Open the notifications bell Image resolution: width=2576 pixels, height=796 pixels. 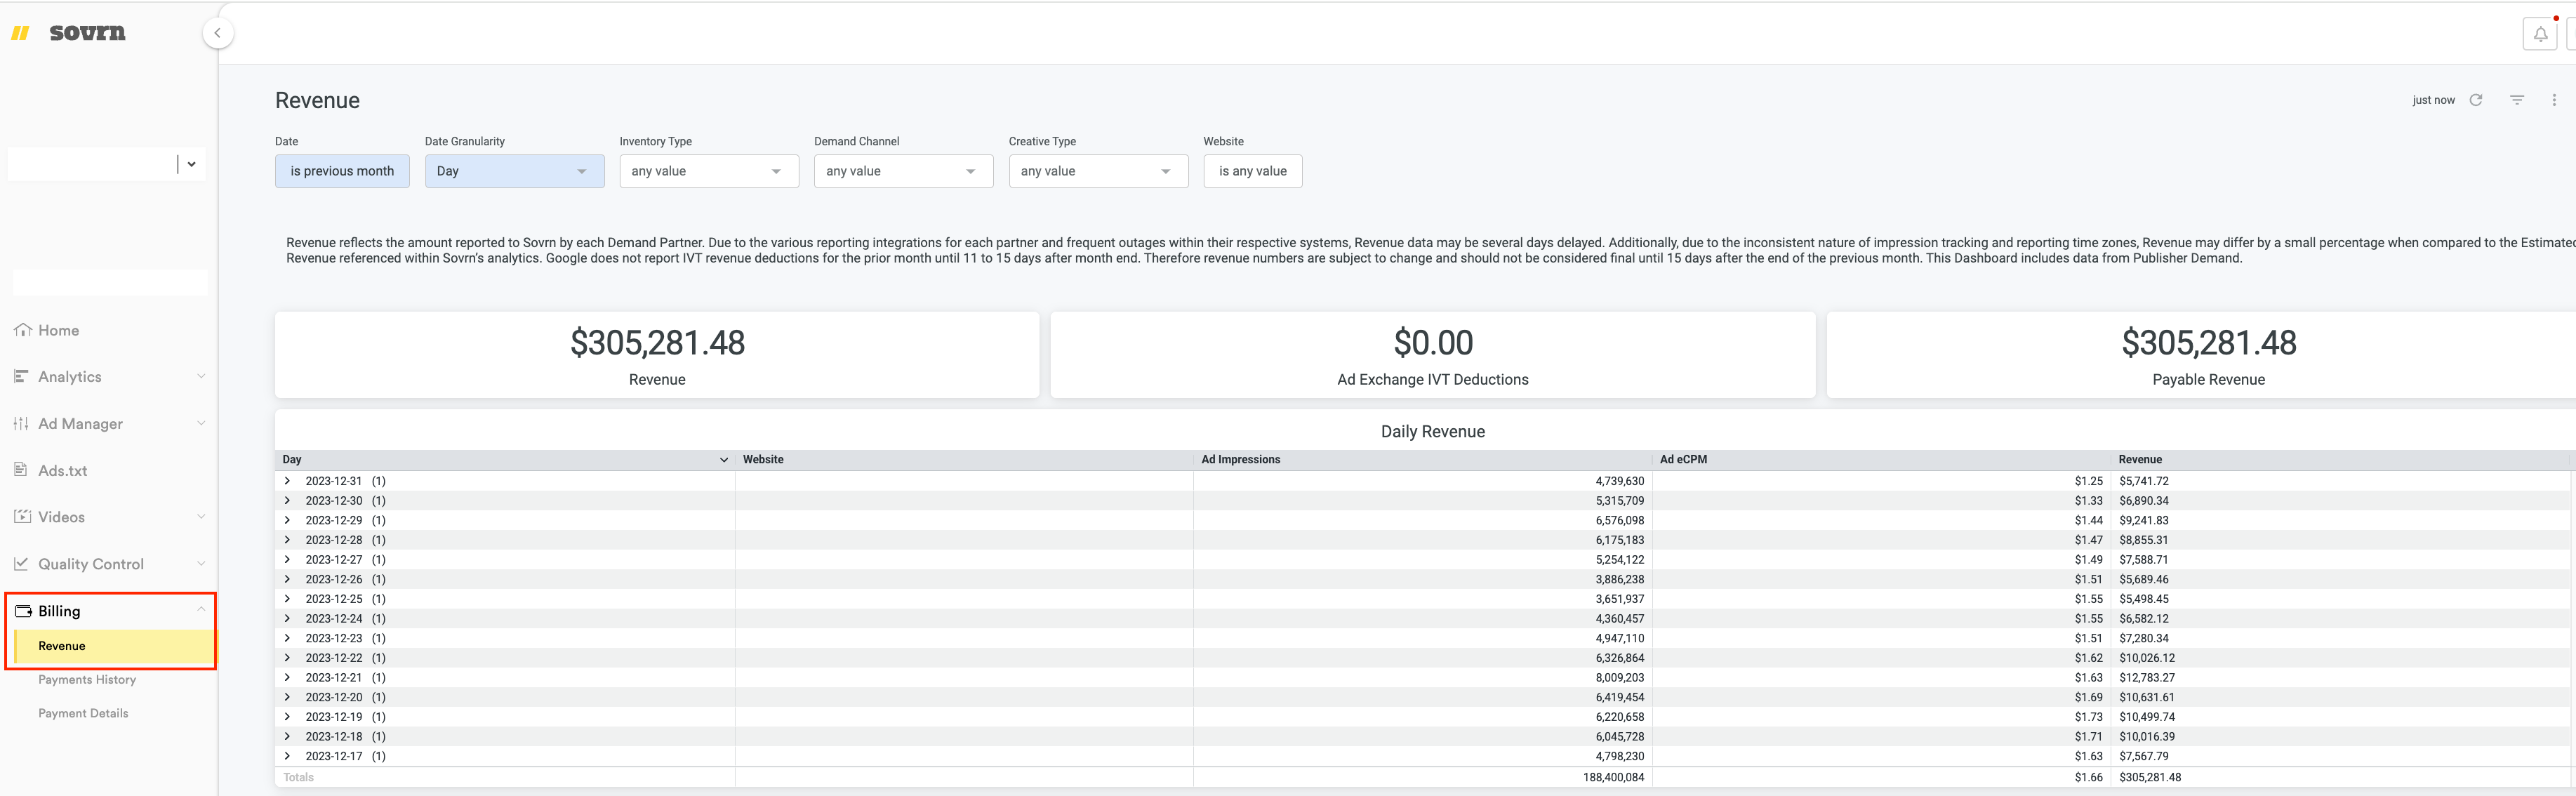pos(2540,34)
